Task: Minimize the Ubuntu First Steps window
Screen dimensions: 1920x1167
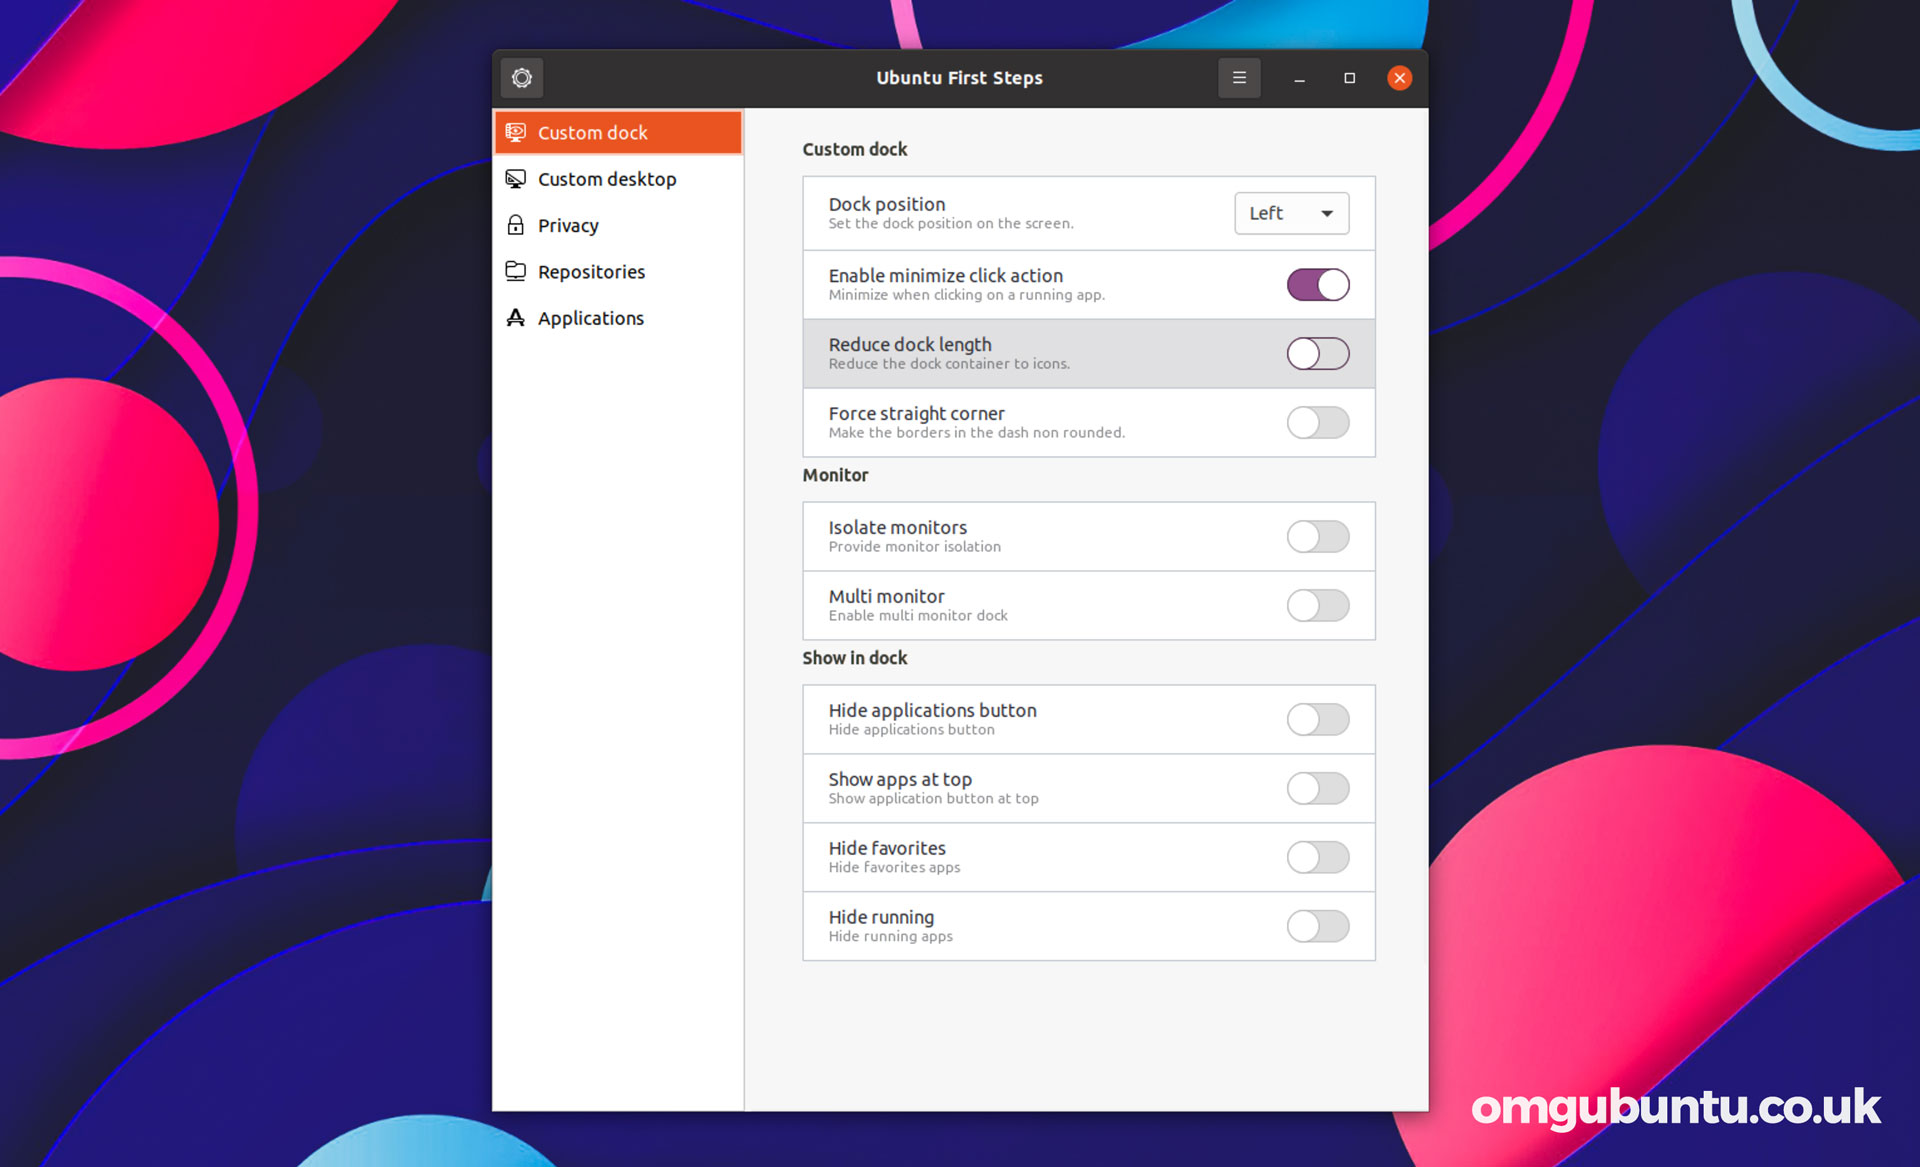Action: point(1299,78)
